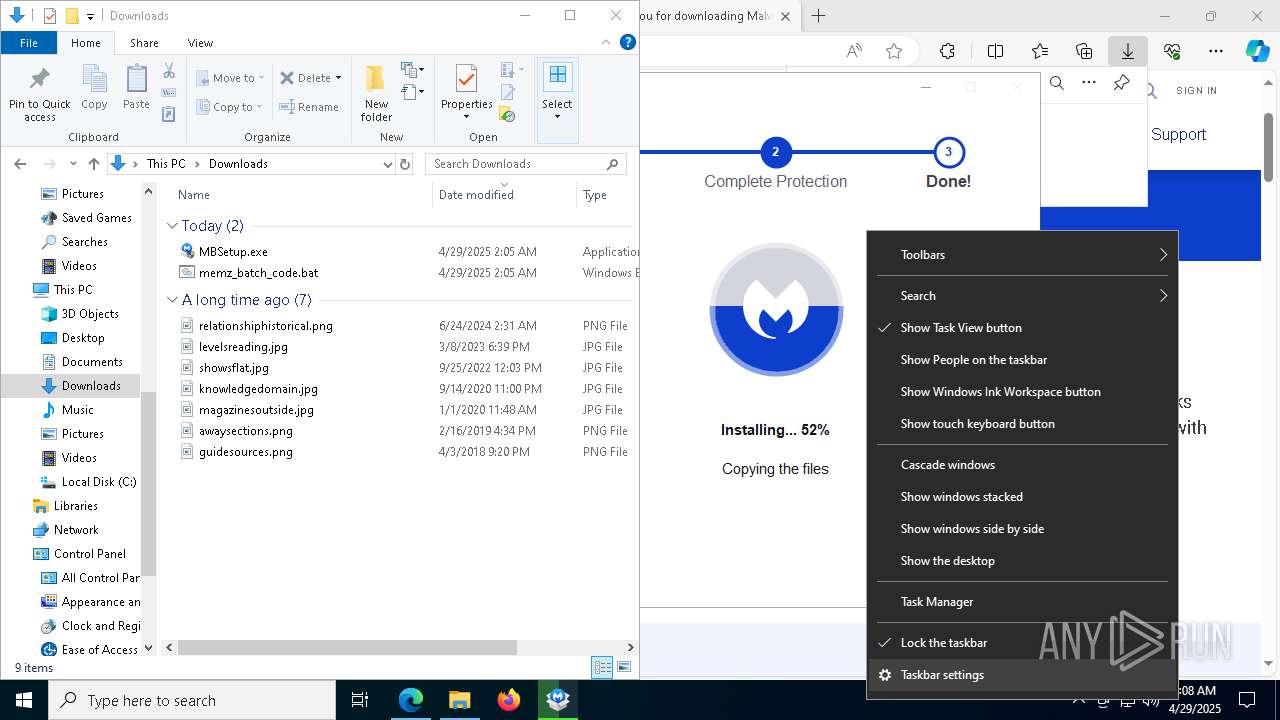This screenshot has height=720, width=1280.
Task: Switch to details view in Explorer
Action: click(x=602, y=667)
